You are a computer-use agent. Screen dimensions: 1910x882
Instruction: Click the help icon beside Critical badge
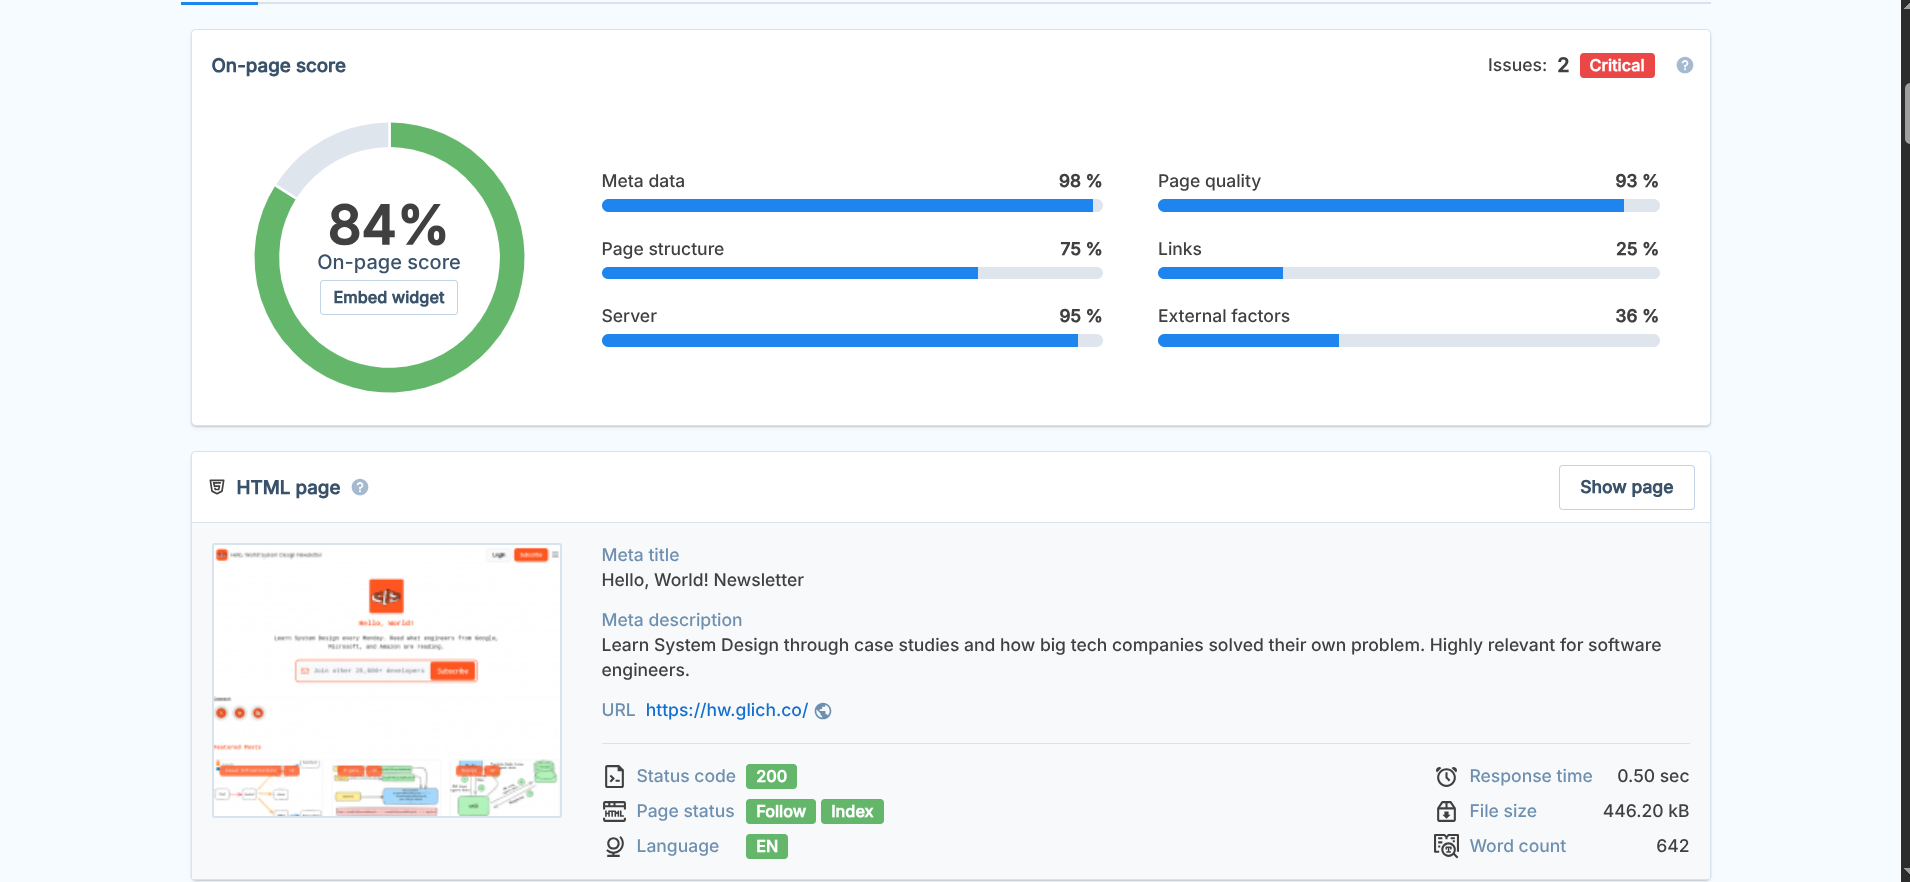pyautogui.click(x=1684, y=65)
